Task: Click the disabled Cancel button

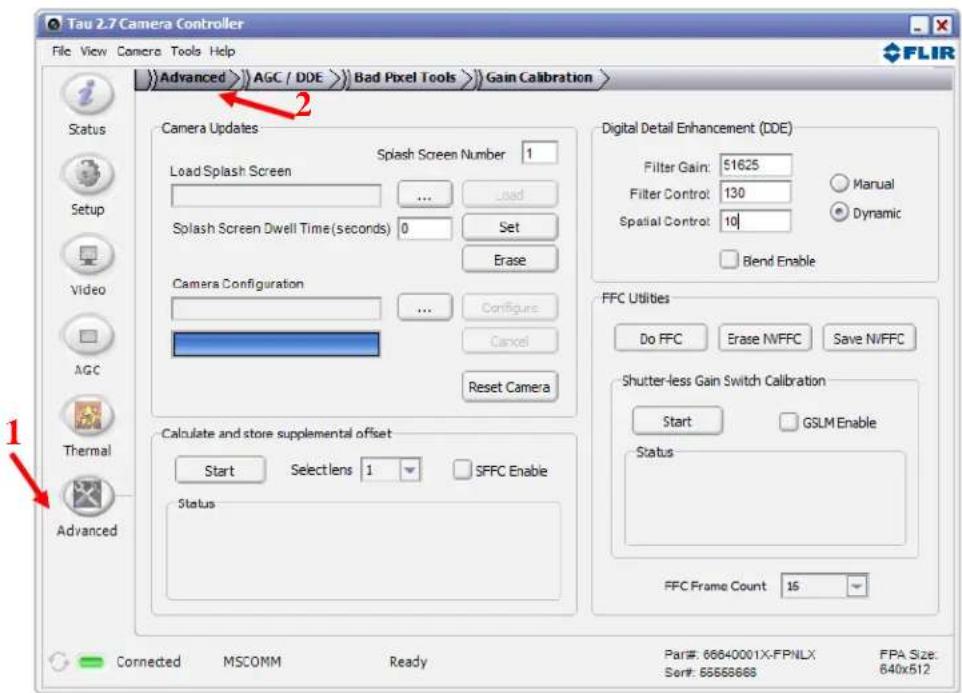Action: click(509, 340)
